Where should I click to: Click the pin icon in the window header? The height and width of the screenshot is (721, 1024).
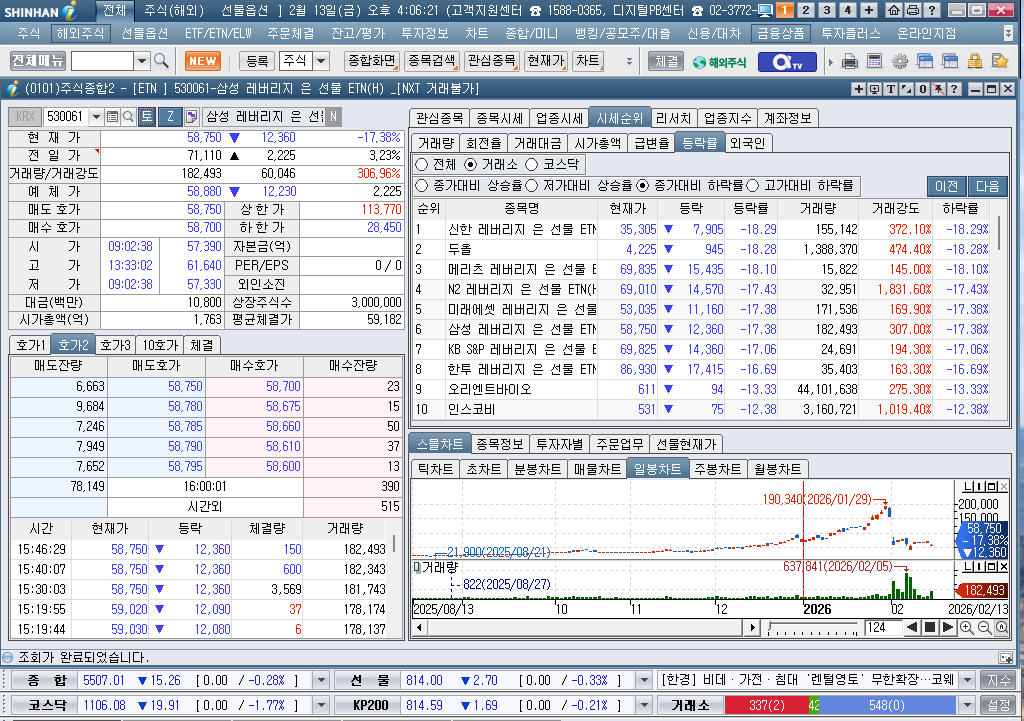938,89
